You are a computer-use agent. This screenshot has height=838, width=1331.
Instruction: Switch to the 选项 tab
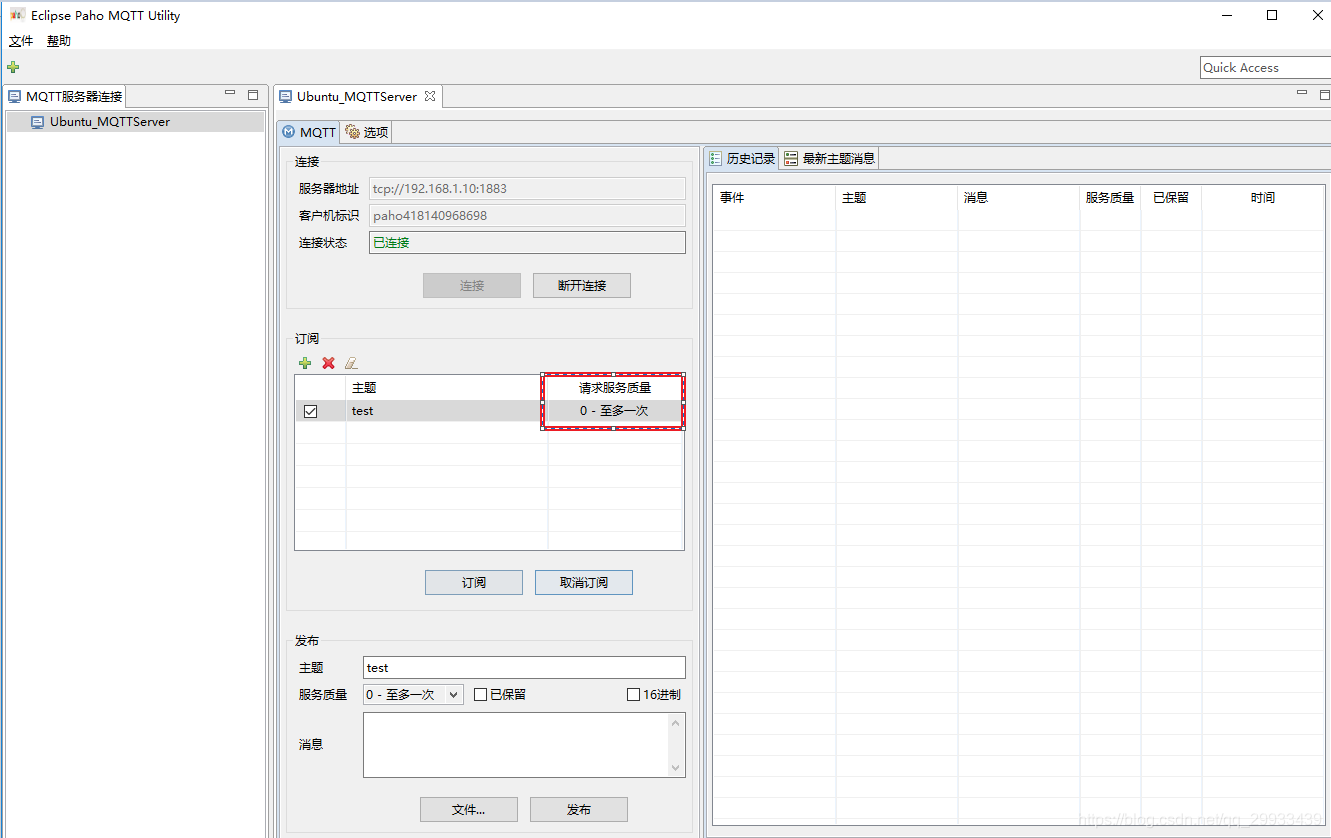(x=366, y=132)
